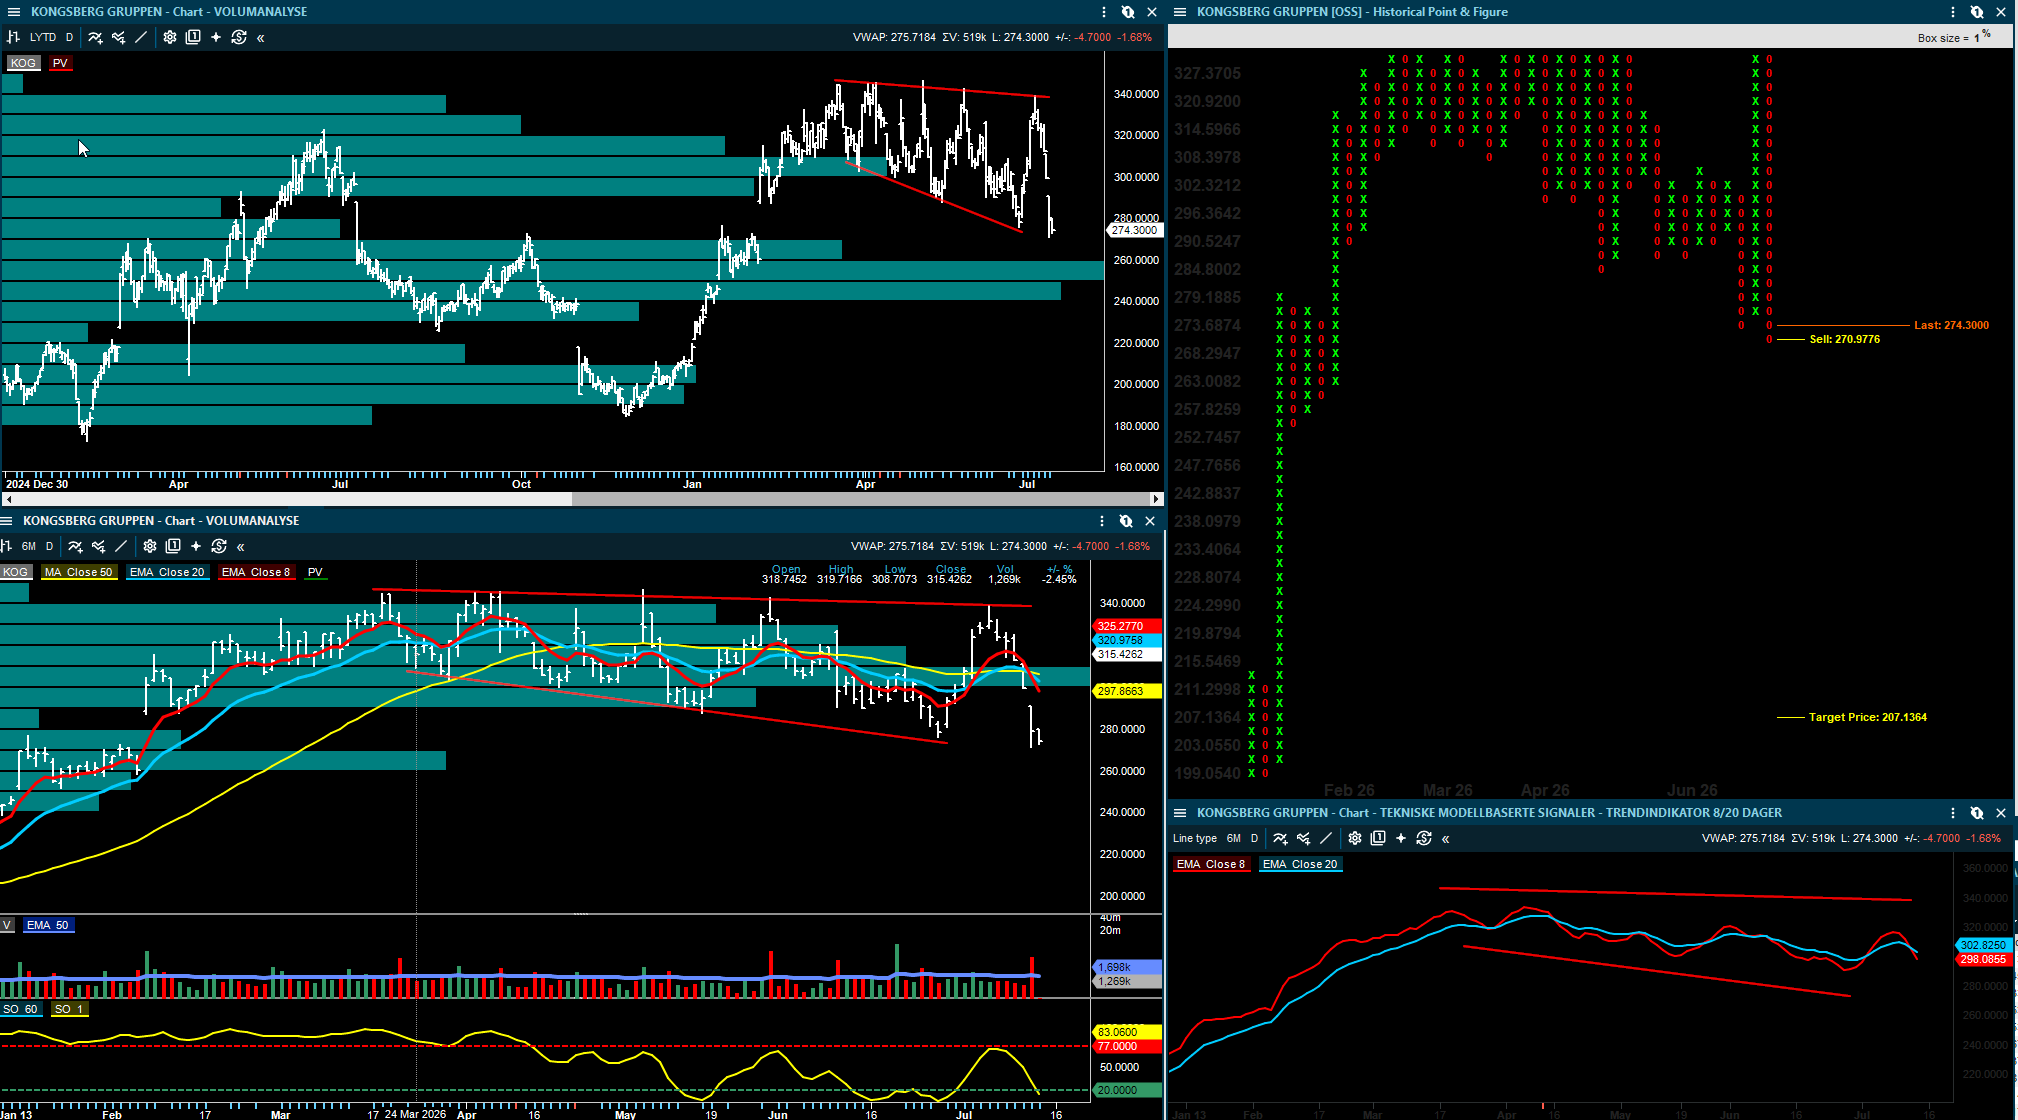Click SO 1 stochastic label
Image resolution: width=2018 pixels, height=1120 pixels.
point(70,1009)
